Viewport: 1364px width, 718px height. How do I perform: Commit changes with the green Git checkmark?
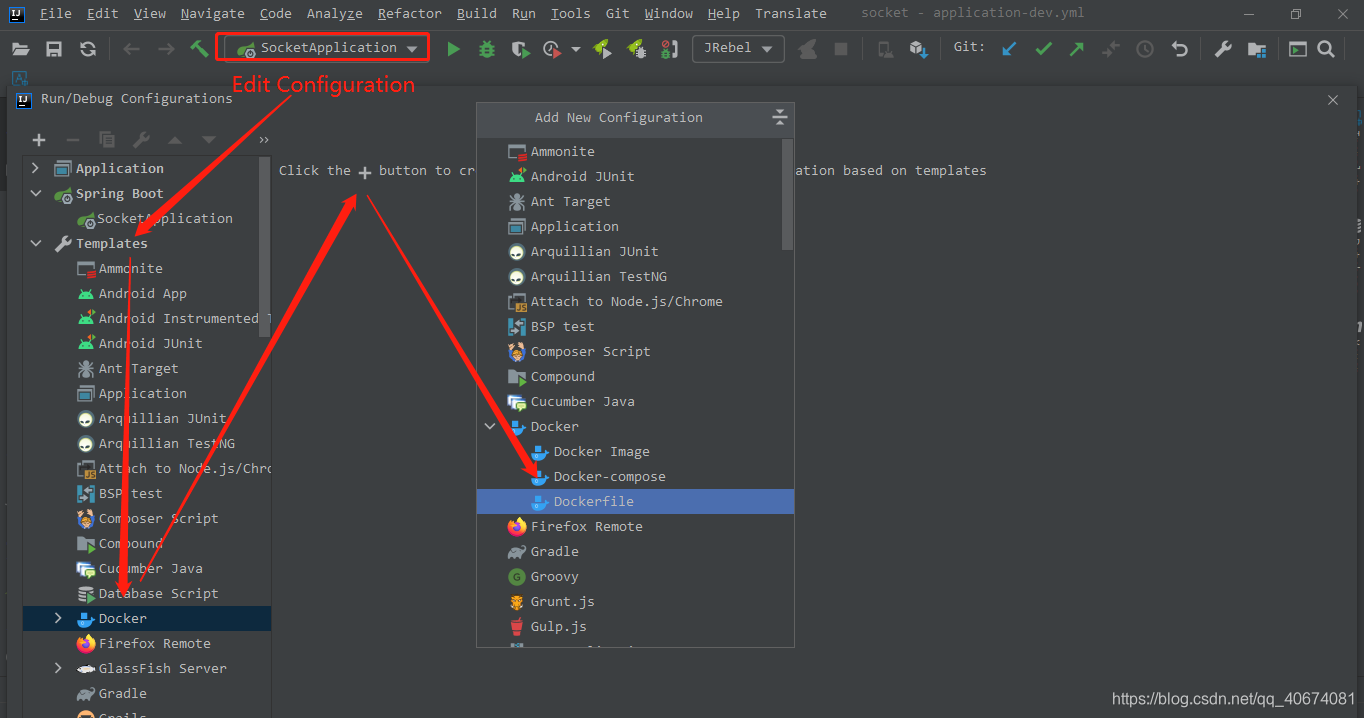click(1043, 47)
